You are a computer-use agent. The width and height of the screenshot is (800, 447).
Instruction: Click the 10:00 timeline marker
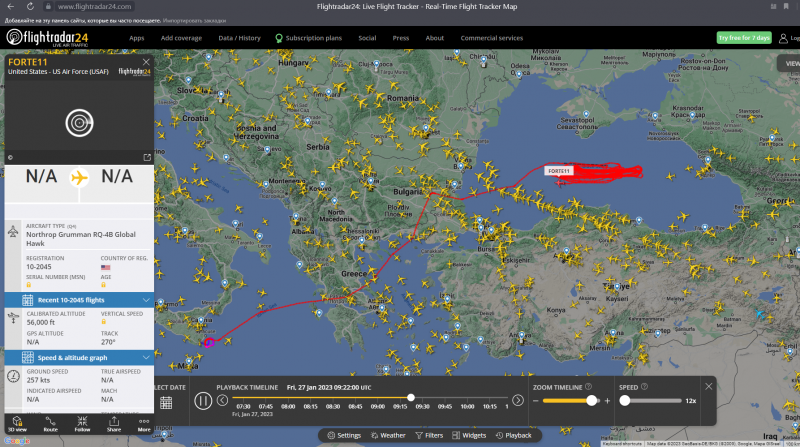click(467, 407)
